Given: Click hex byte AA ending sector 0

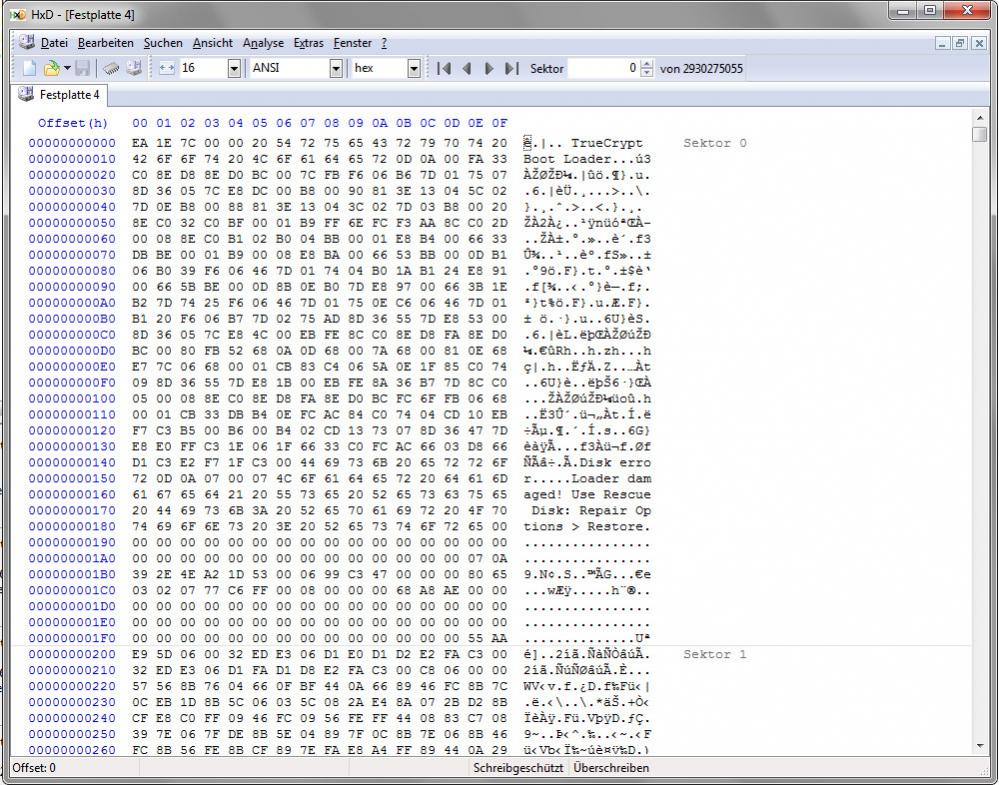Looking at the screenshot, I should click(x=500, y=638).
